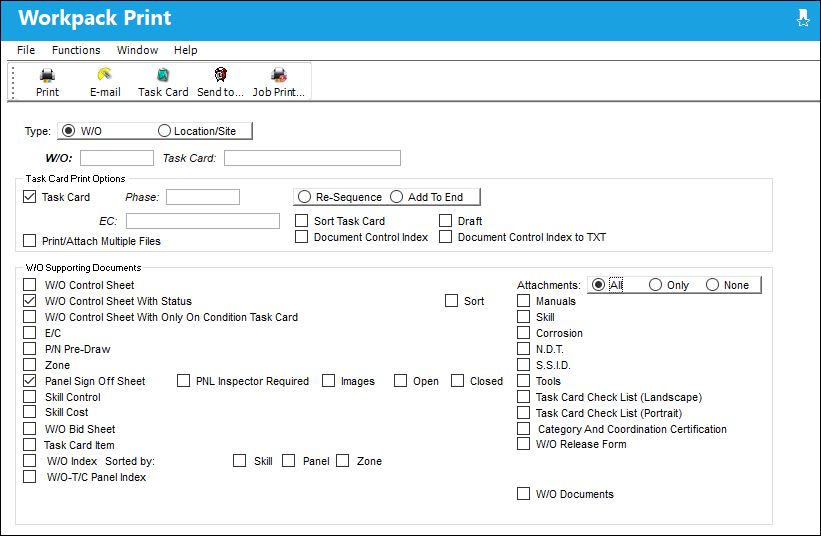Uncheck W/O Control Sheet With Status
The width and height of the screenshot is (821, 536).
coord(30,301)
